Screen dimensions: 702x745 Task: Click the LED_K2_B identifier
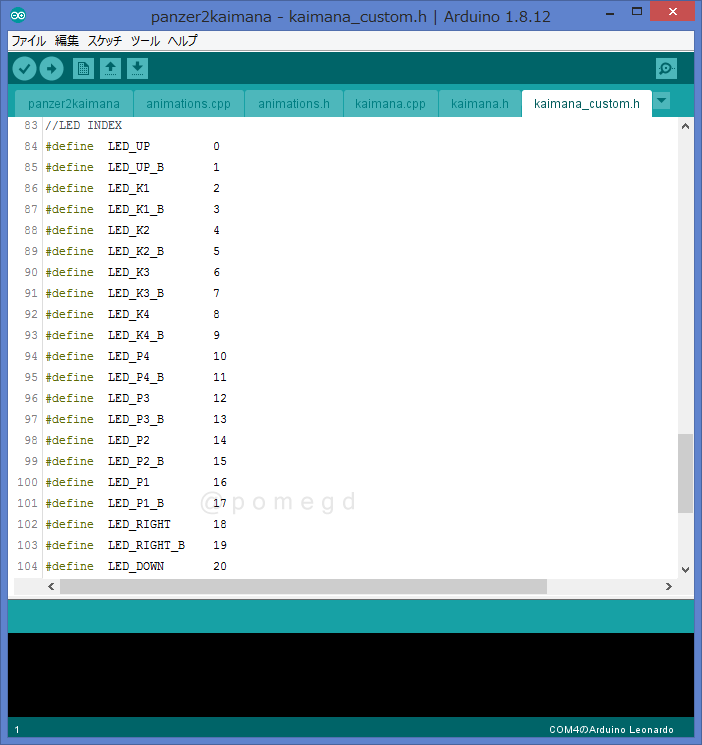click(136, 251)
